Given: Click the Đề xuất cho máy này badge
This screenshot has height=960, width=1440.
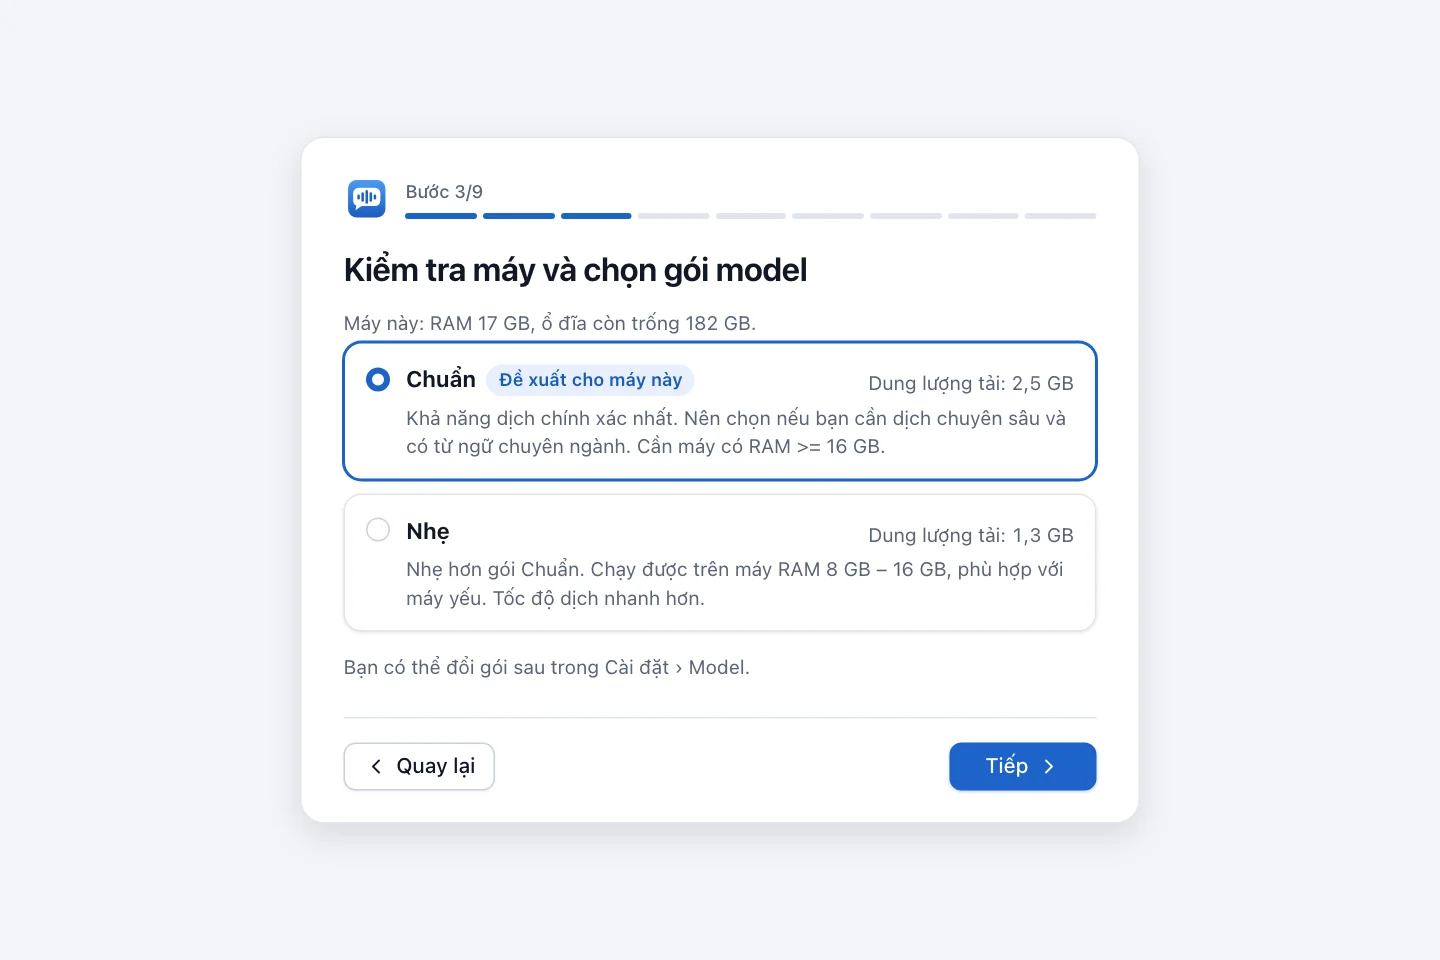Looking at the screenshot, I should [590, 380].
